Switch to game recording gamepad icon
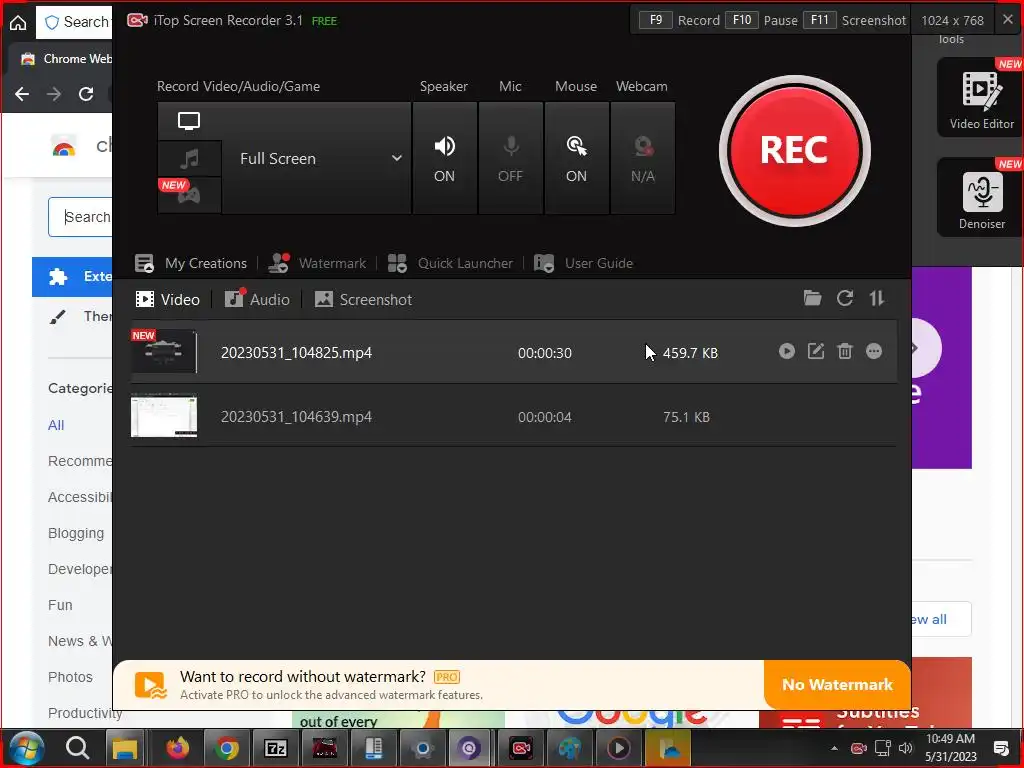The image size is (1024, 768). 189,195
